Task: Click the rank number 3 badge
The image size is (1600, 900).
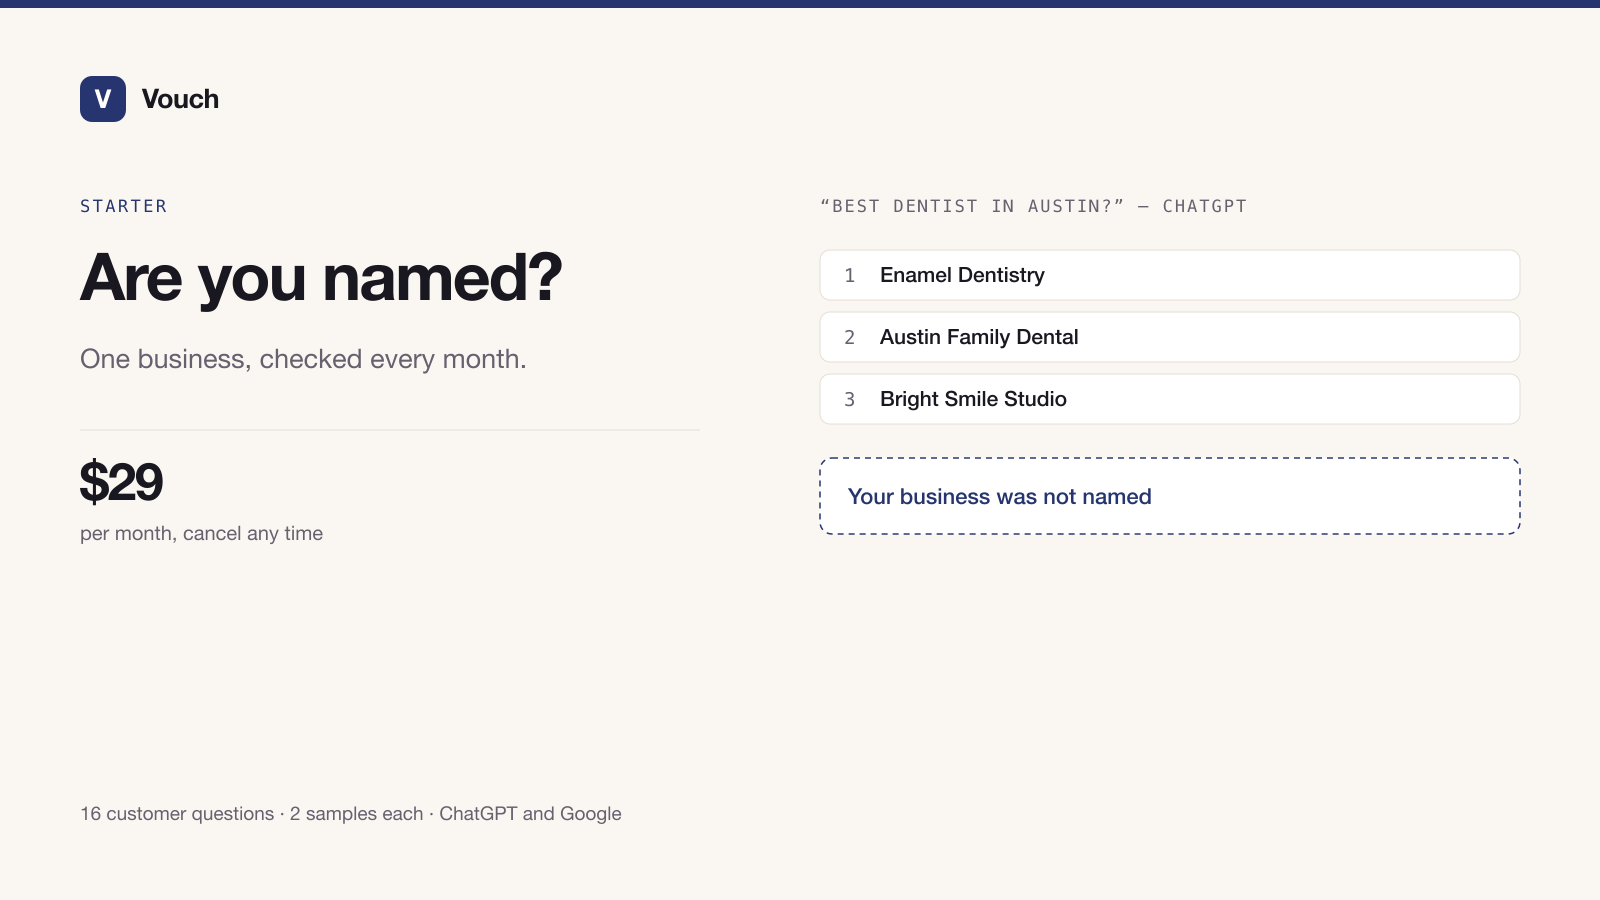Action: (x=850, y=399)
